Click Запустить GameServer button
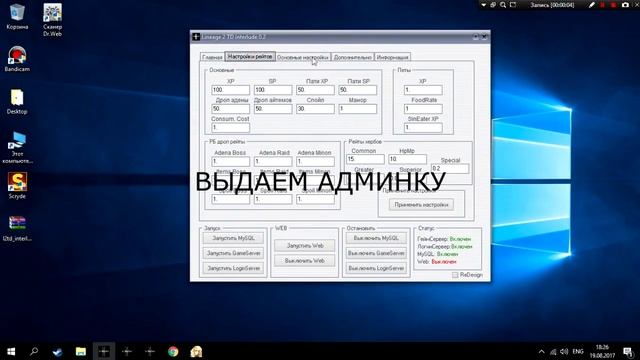Screen dimensions: 640x360 (x=233, y=253)
